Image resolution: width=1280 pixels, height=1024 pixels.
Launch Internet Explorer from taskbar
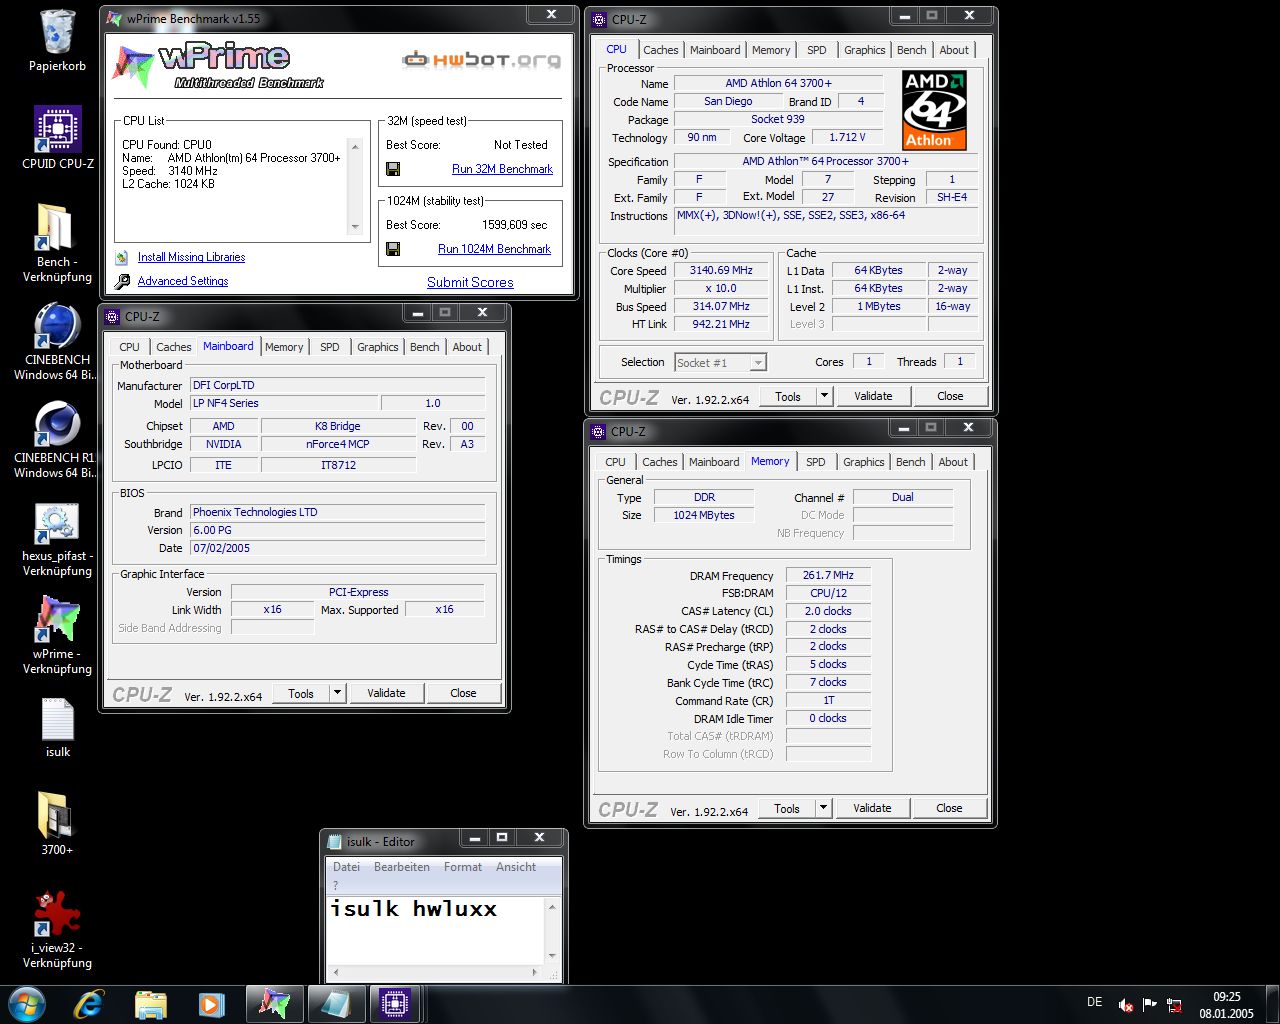89,1003
